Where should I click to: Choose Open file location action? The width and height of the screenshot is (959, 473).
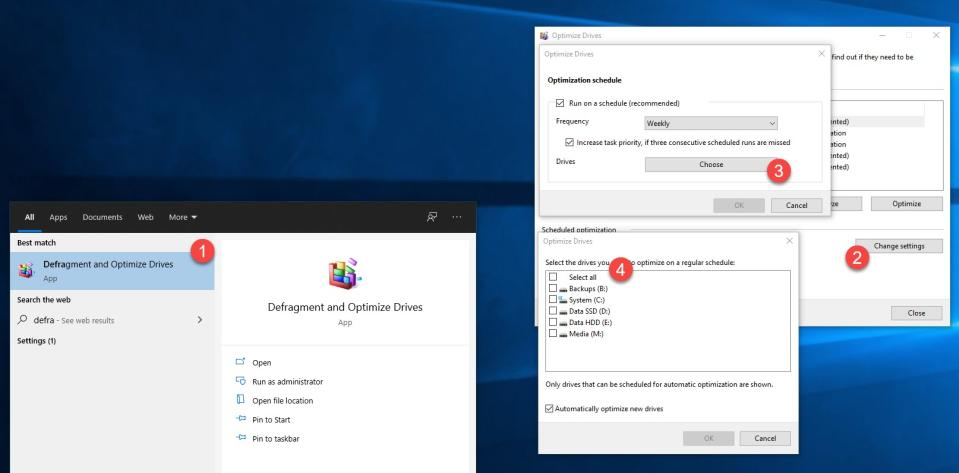[283, 401]
